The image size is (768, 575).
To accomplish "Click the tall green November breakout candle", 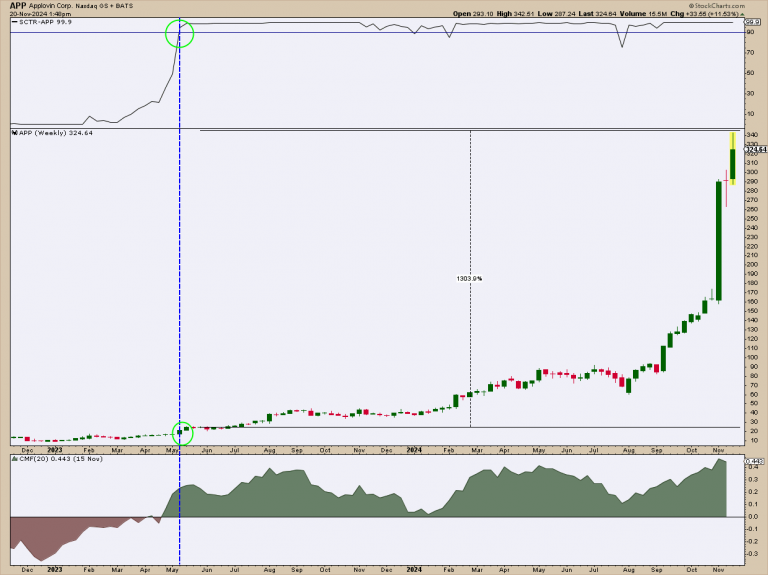I will click(x=719, y=240).
